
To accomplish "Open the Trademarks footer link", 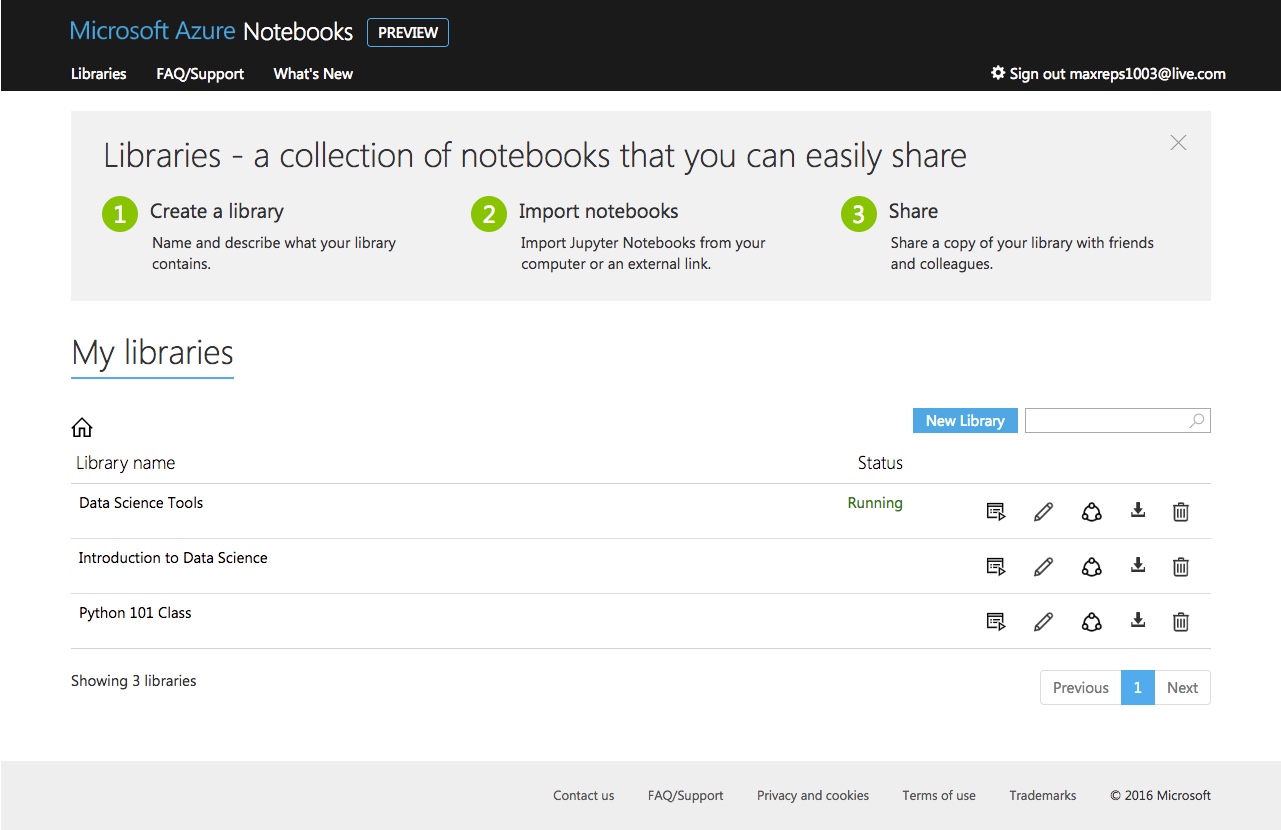I will pyautogui.click(x=1043, y=796).
